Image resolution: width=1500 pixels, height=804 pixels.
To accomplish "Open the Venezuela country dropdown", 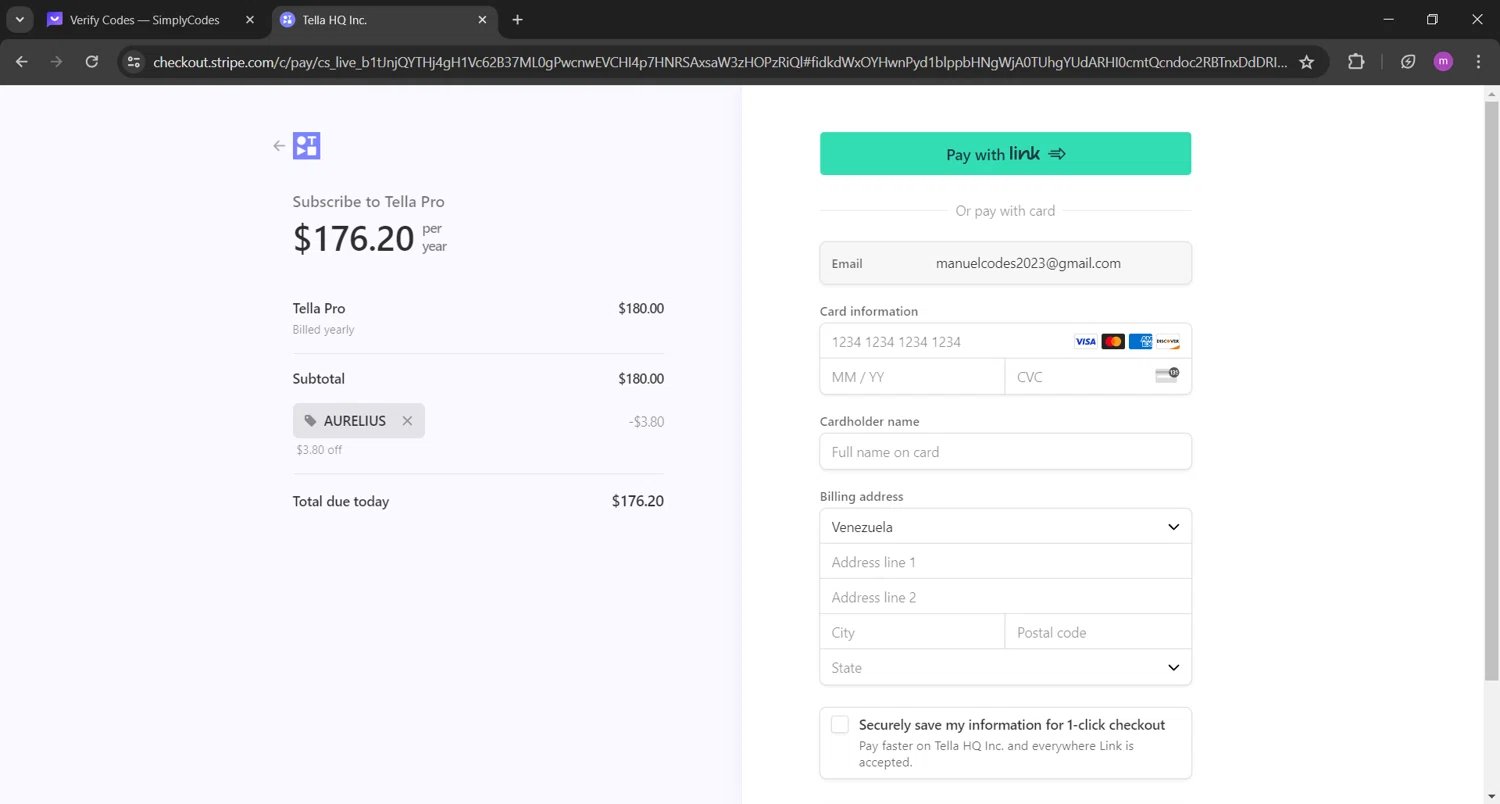I will pos(1005,527).
